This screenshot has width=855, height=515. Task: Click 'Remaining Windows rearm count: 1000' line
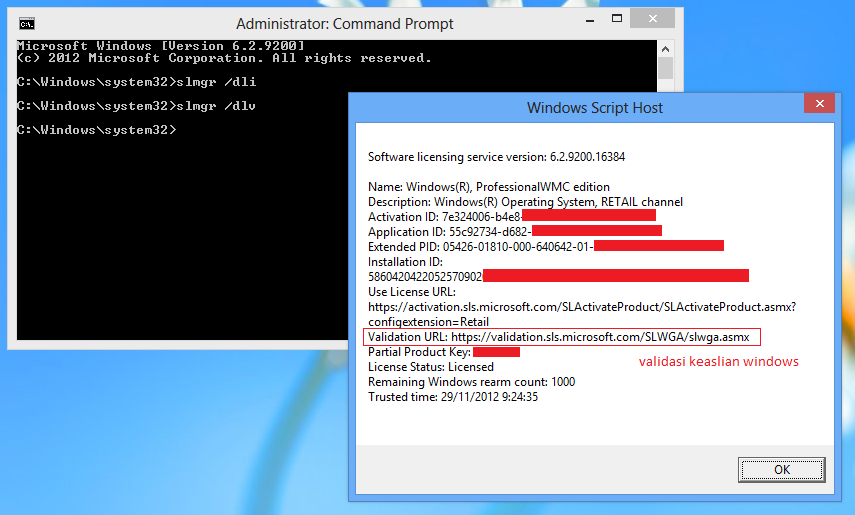(x=471, y=382)
